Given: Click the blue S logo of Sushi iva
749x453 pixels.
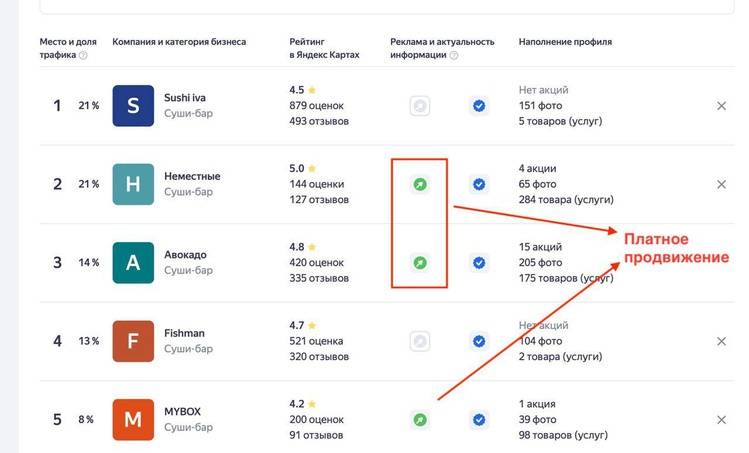Looking at the screenshot, I should click(133, 106).
